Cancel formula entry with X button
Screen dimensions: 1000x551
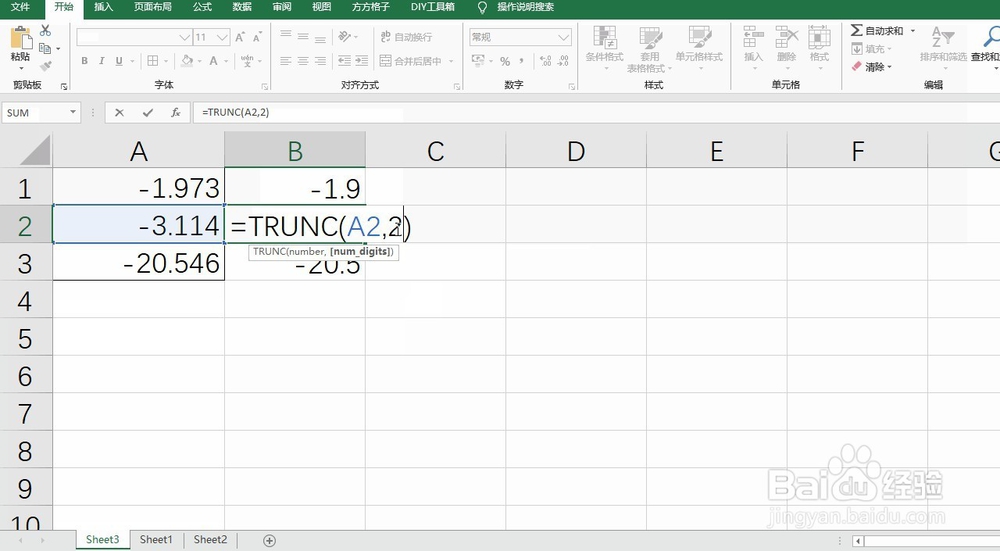[x=119, y=112]
